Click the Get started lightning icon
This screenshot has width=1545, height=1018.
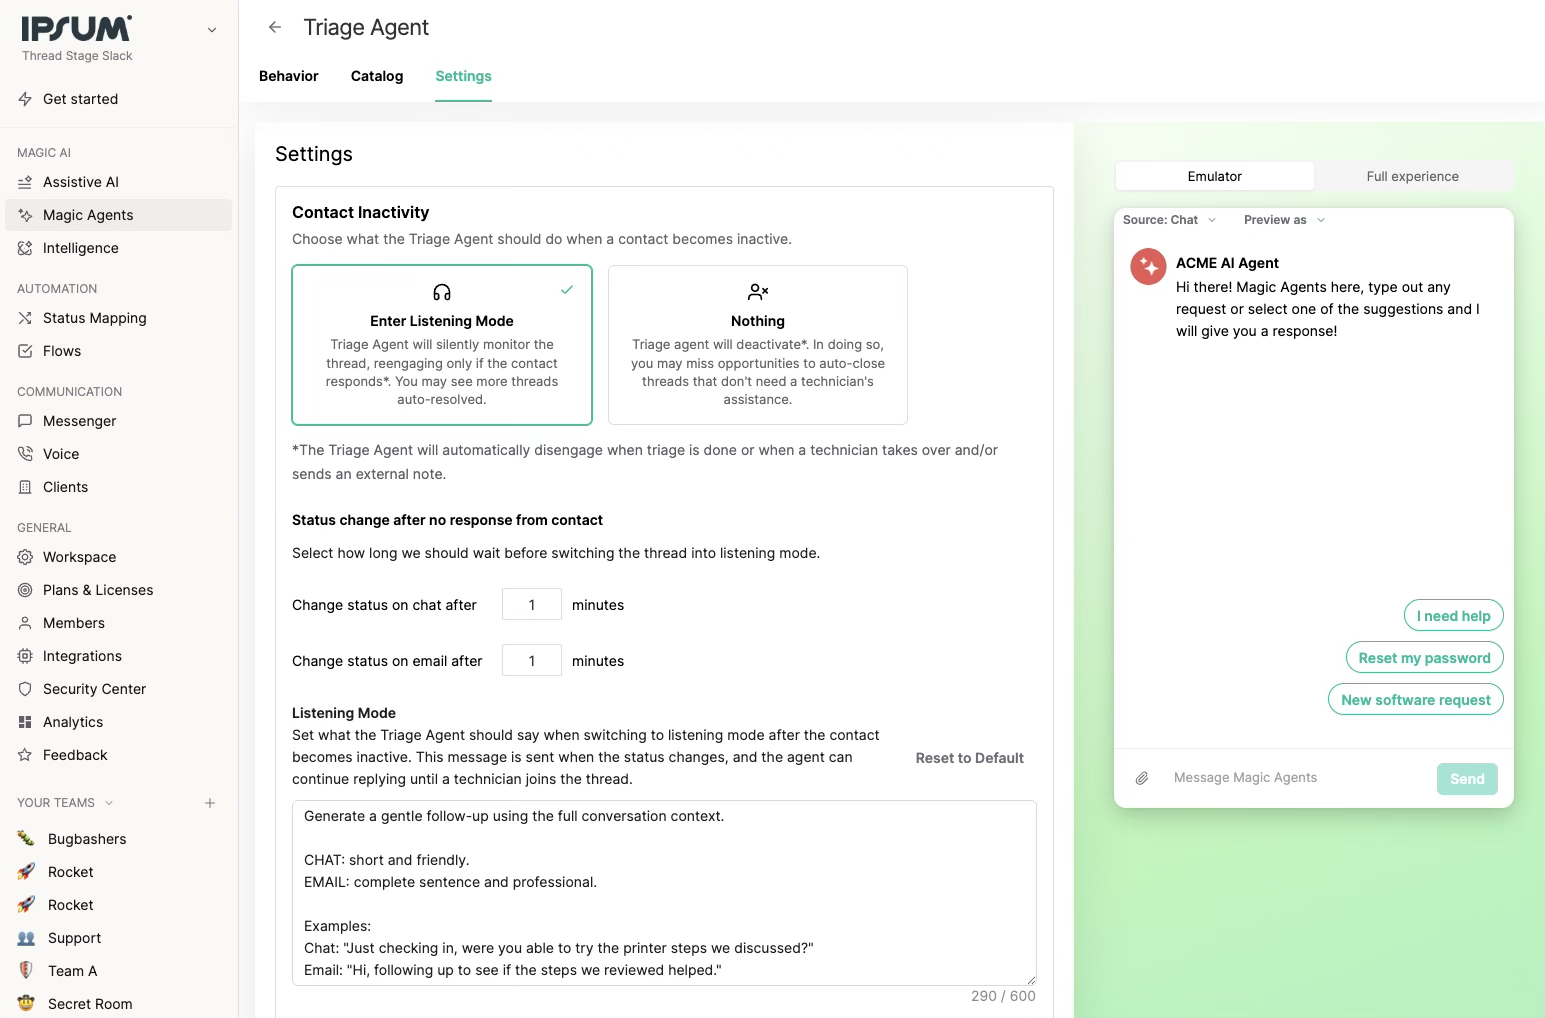click(25, 99)
